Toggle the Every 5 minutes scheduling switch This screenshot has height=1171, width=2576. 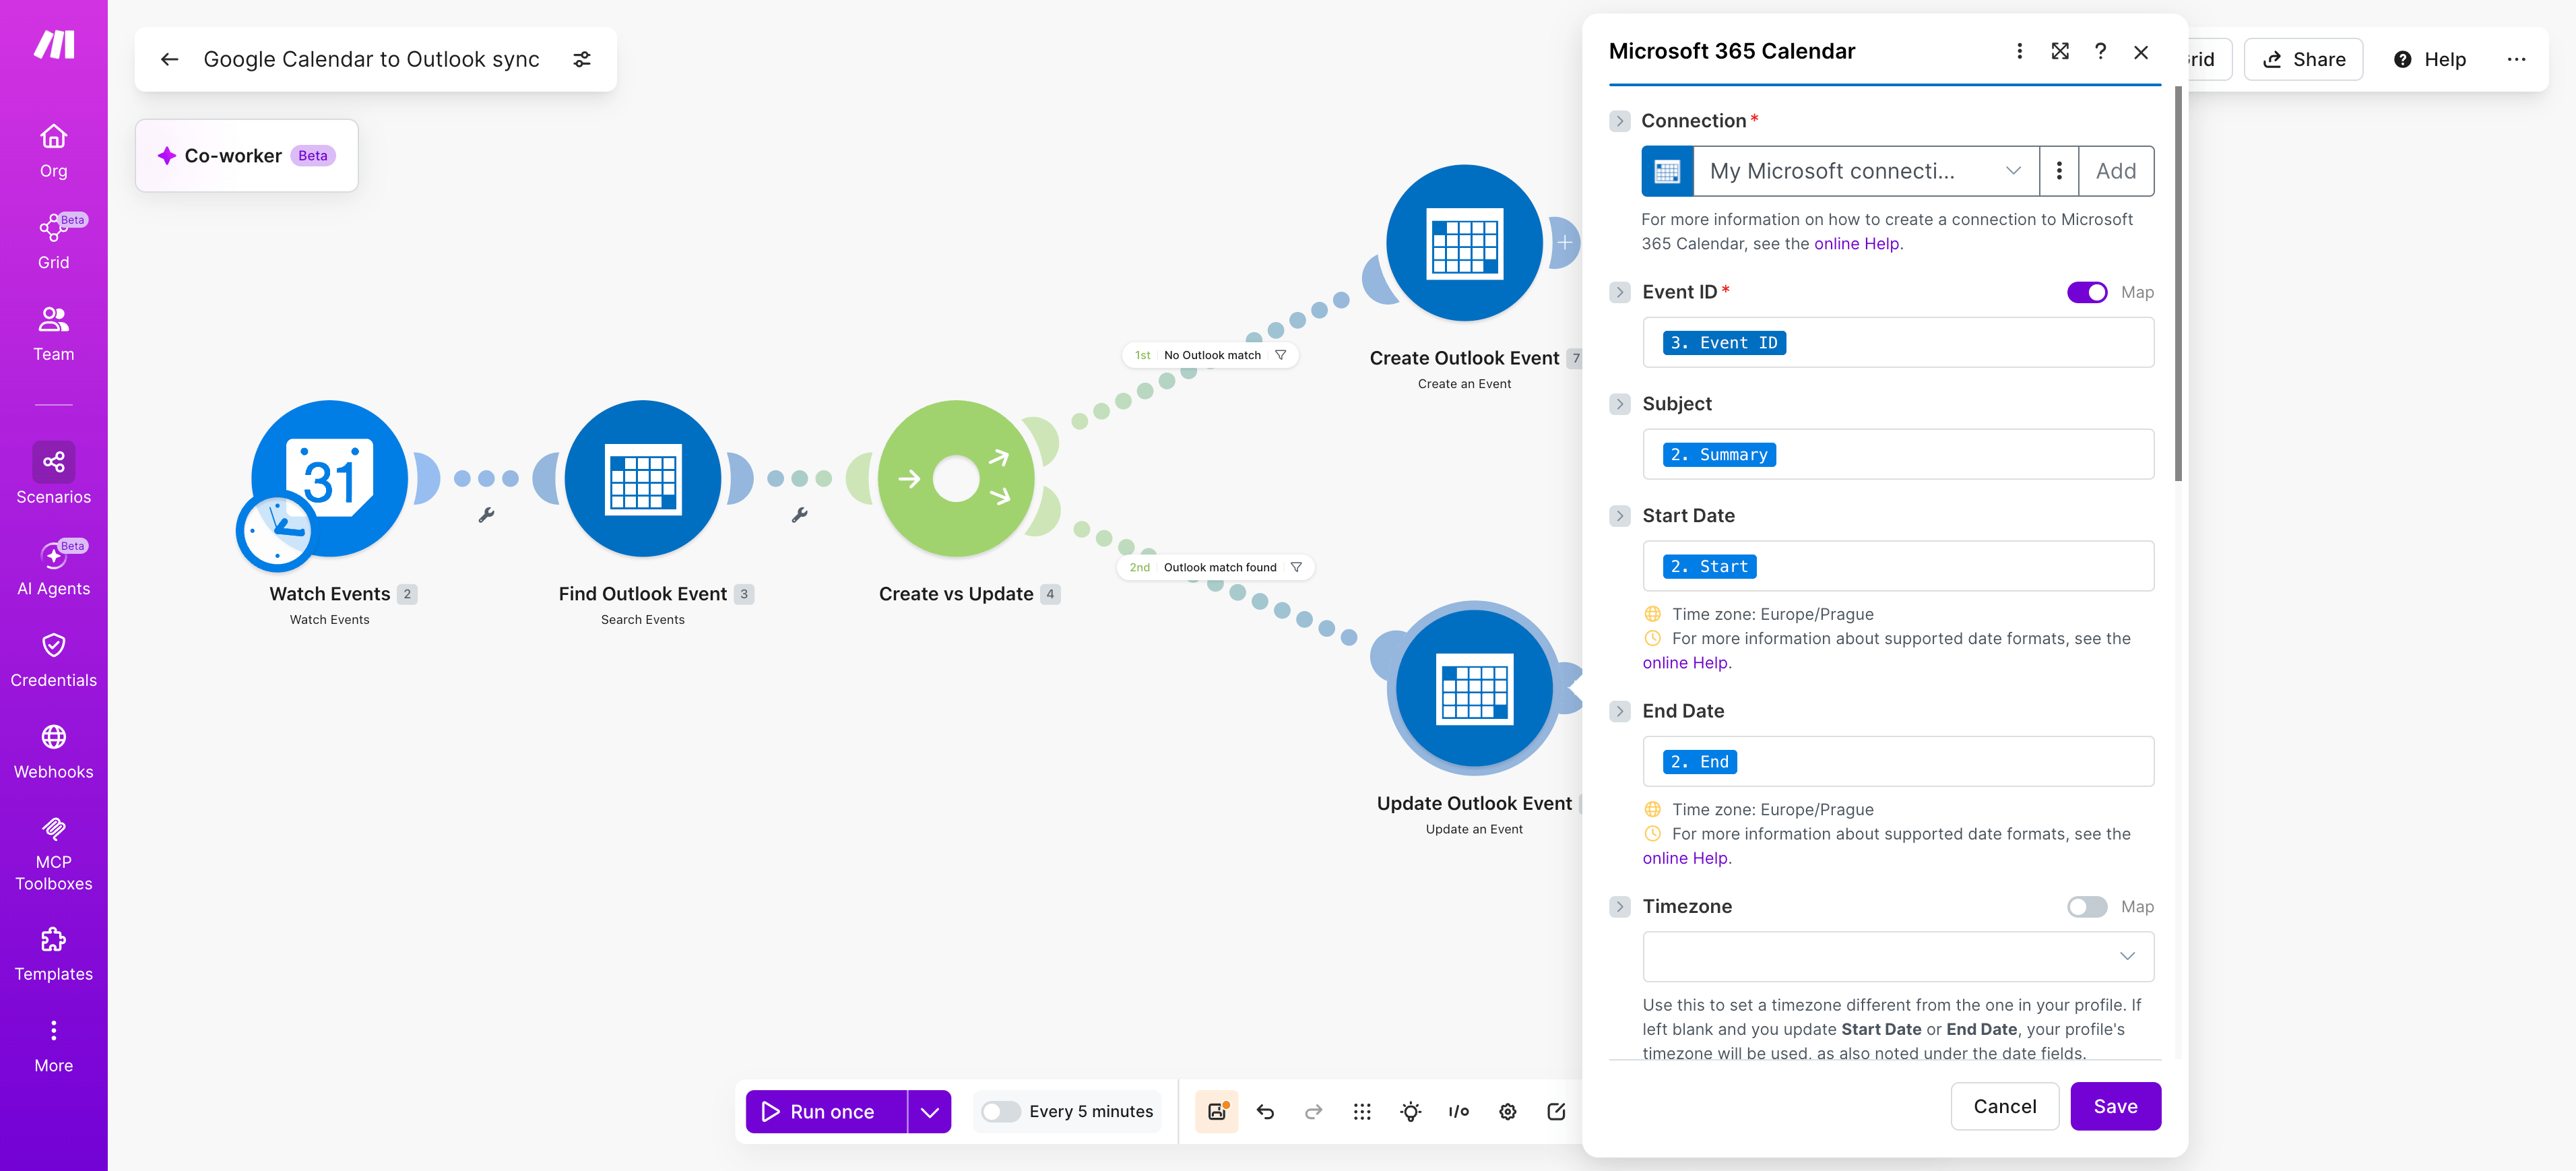coord(1000,1111)
